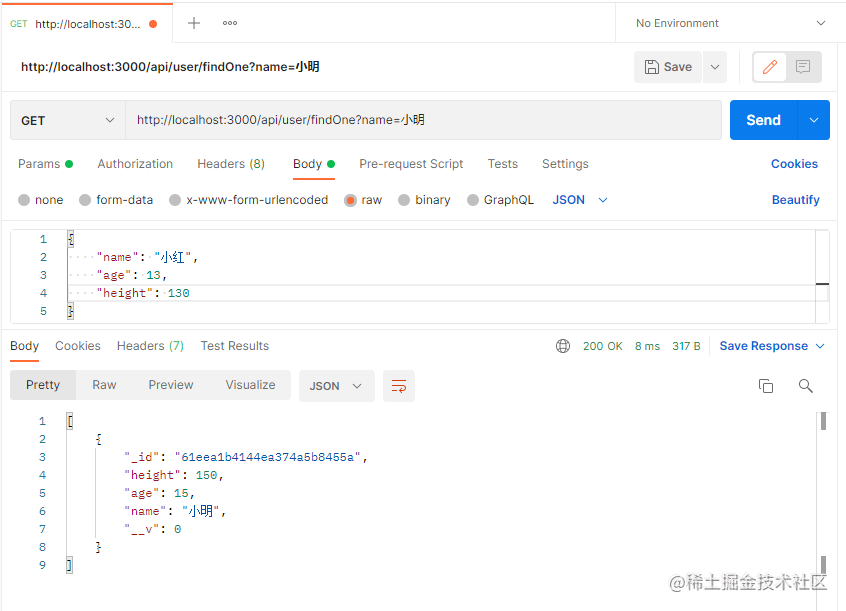Click the "name": "小明" response line

coord(175,511)
